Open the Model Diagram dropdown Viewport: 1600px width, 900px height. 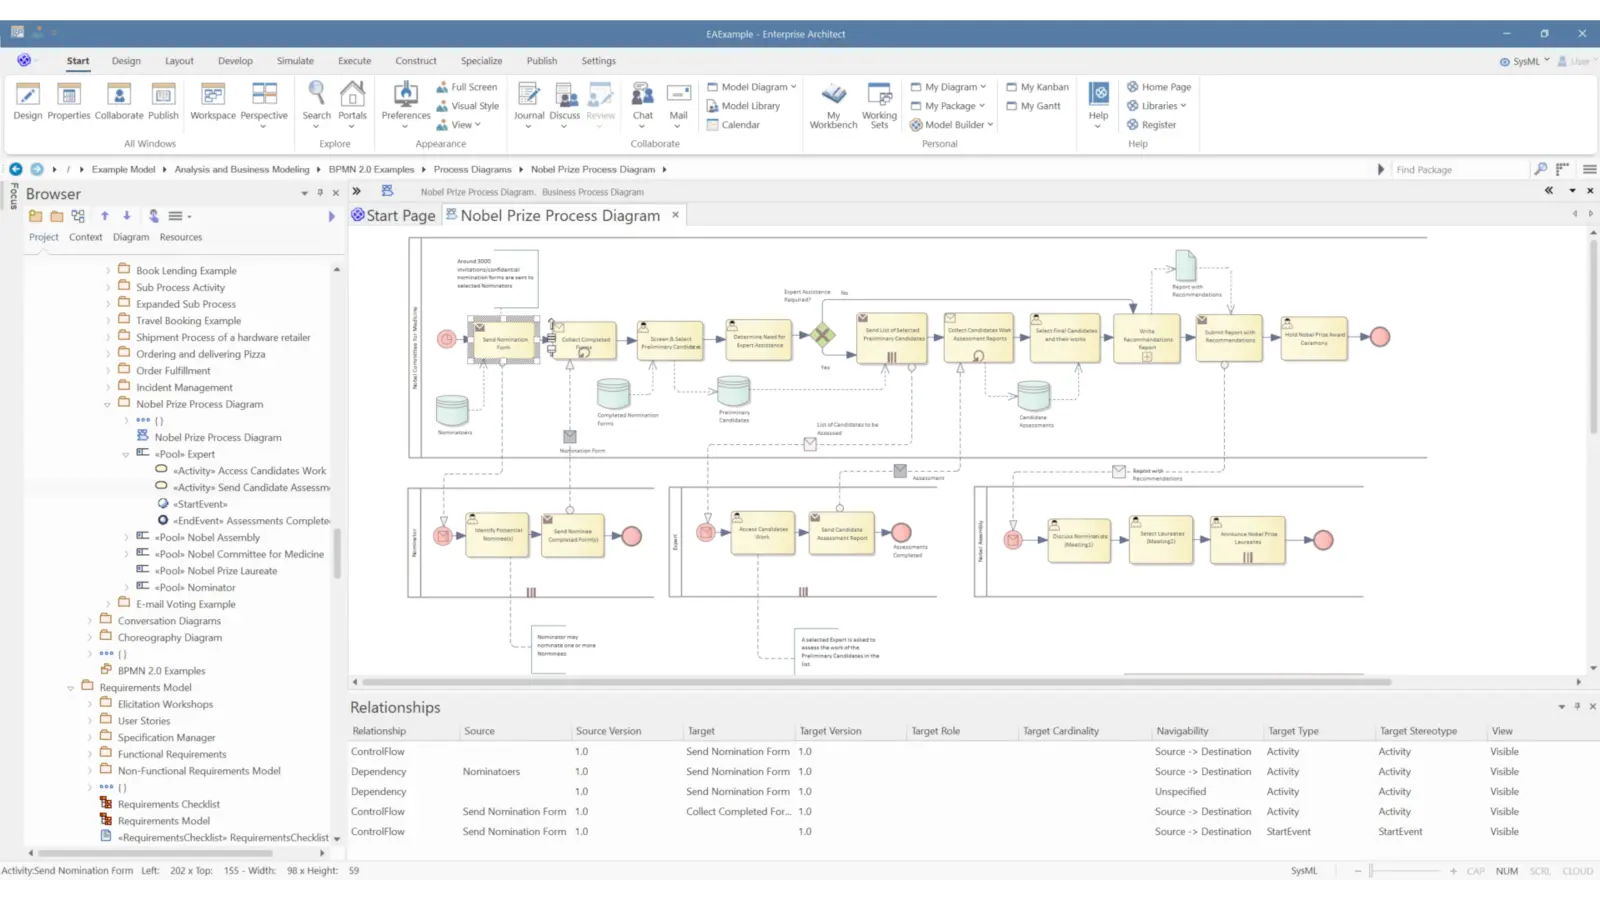749,87
